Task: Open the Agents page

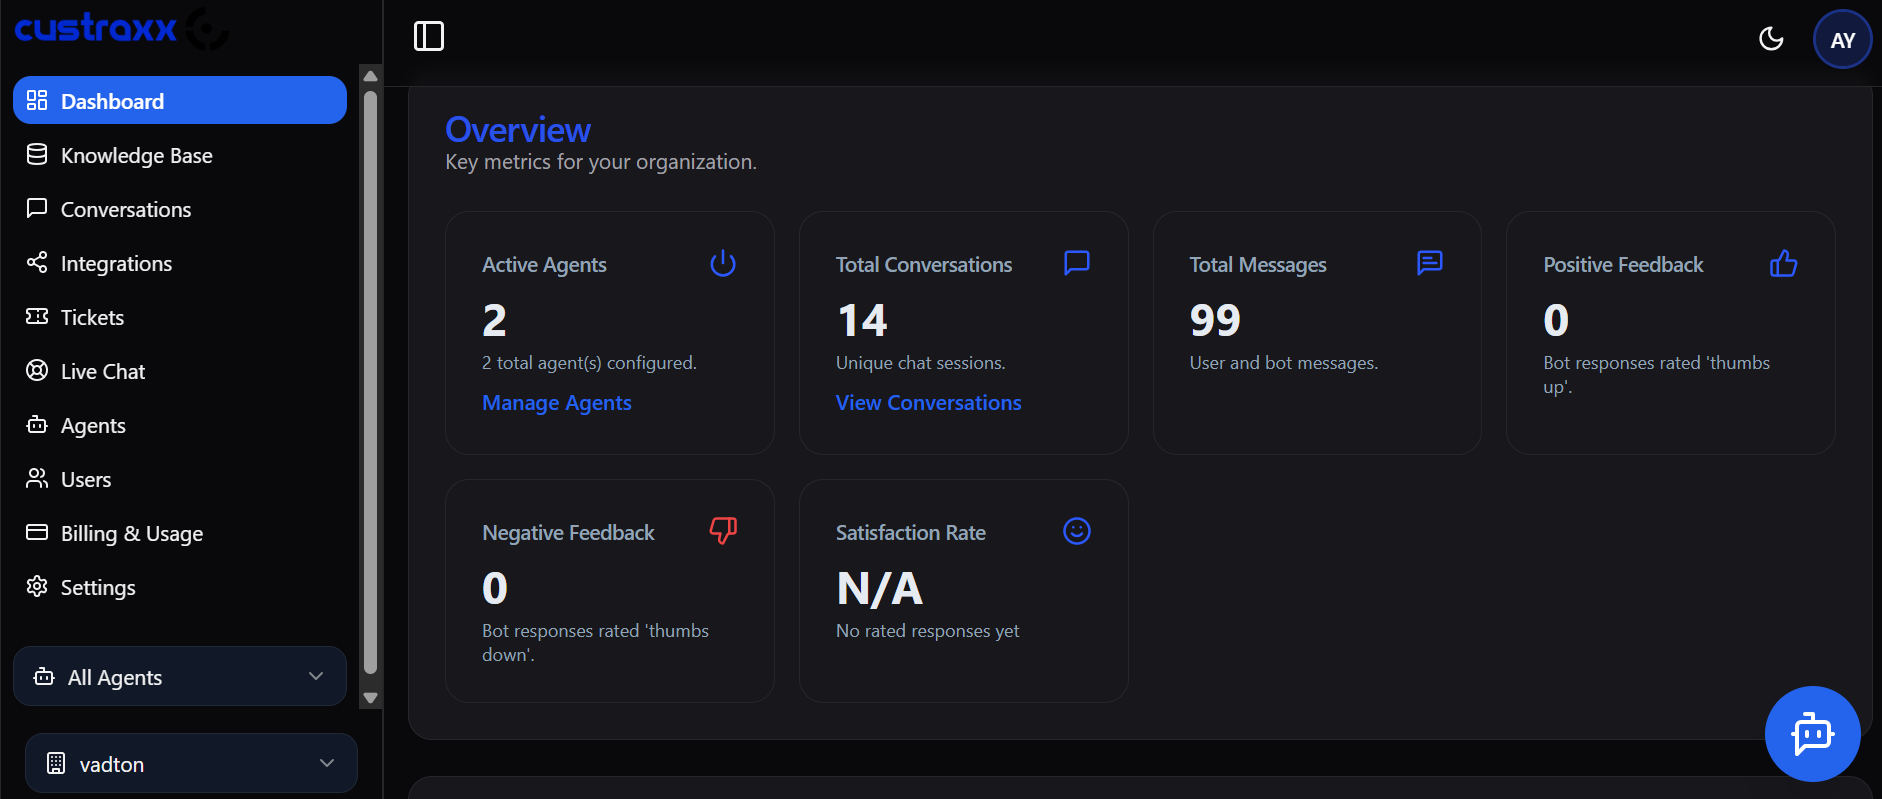Action: pyautogui.click(x=180, y=425)
